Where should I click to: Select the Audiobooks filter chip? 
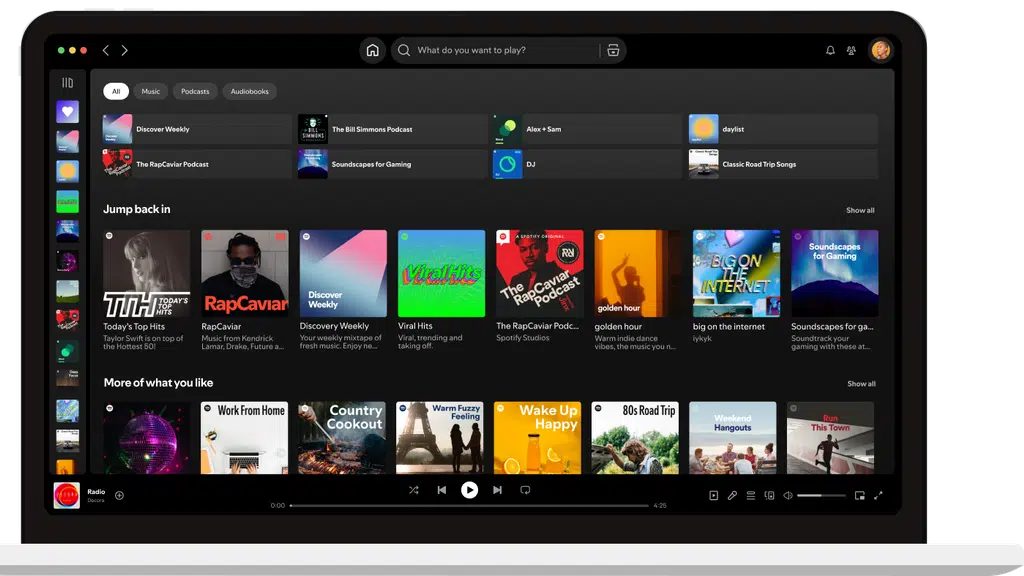pos(249,91)
